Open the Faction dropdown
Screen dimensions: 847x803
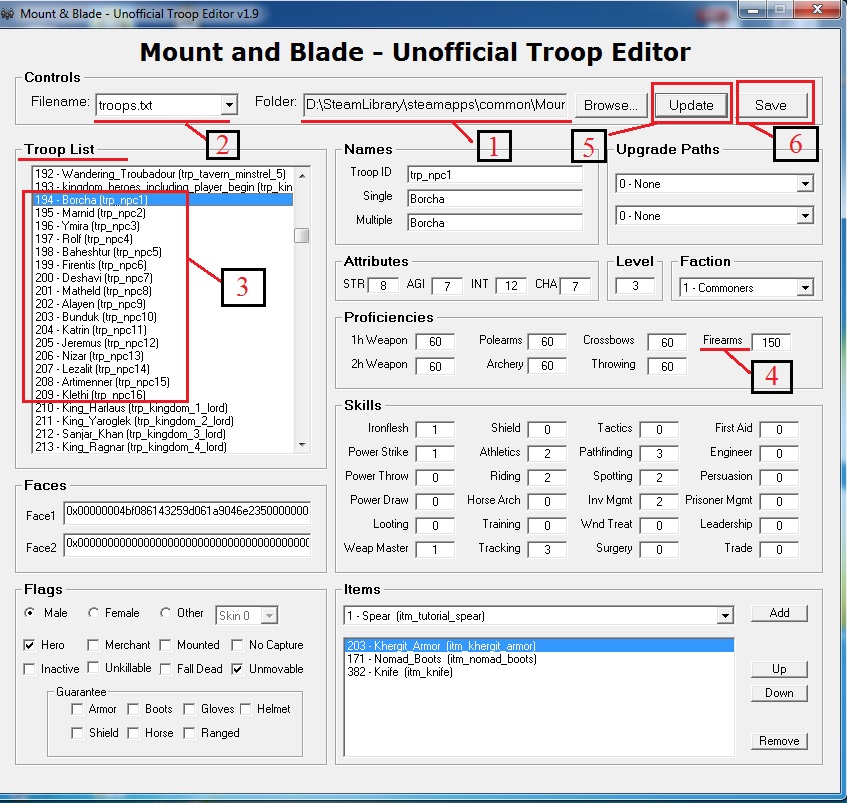[x=805, y=288]
